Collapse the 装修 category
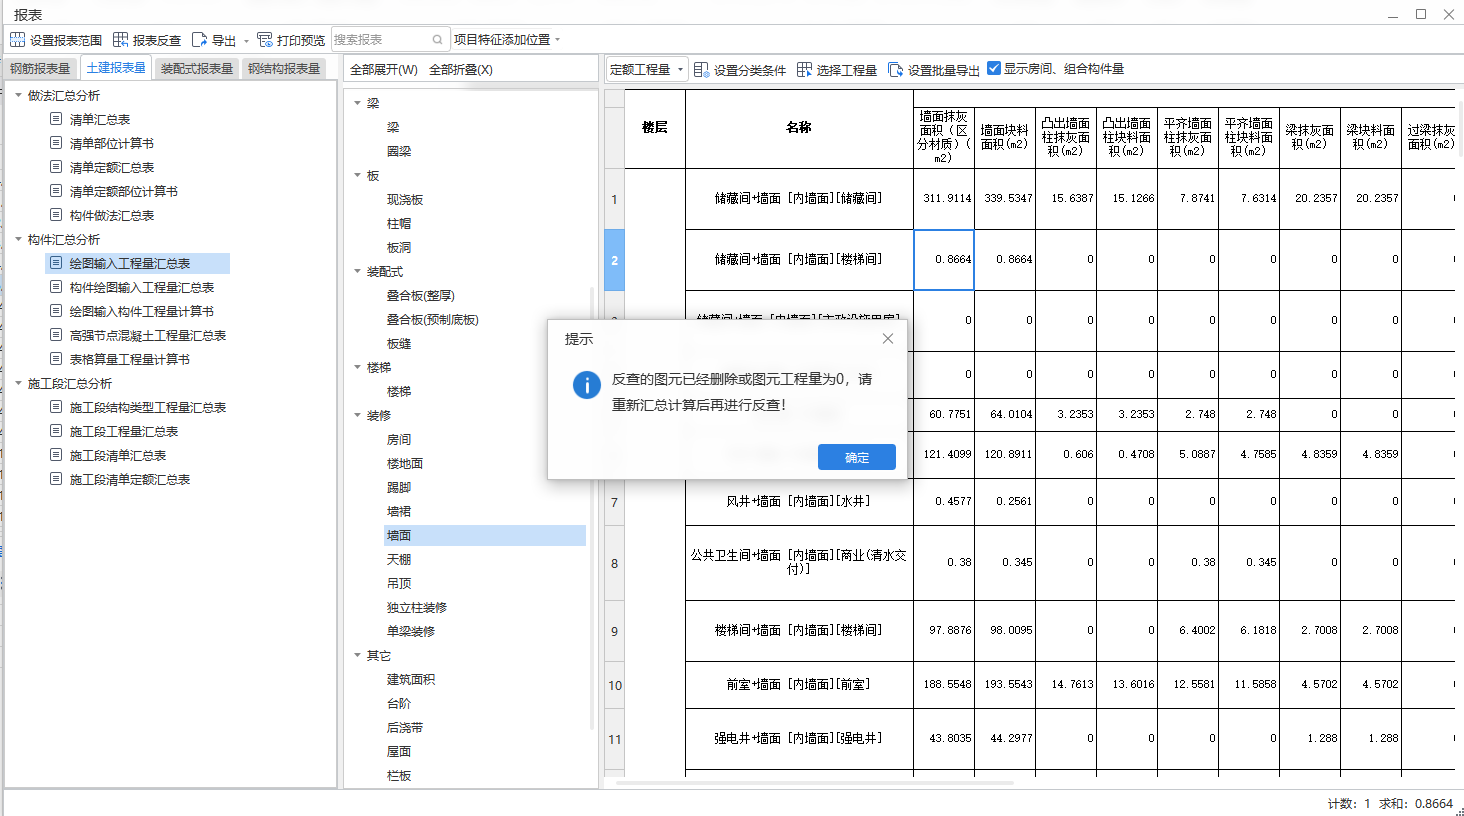 point(357,415)
